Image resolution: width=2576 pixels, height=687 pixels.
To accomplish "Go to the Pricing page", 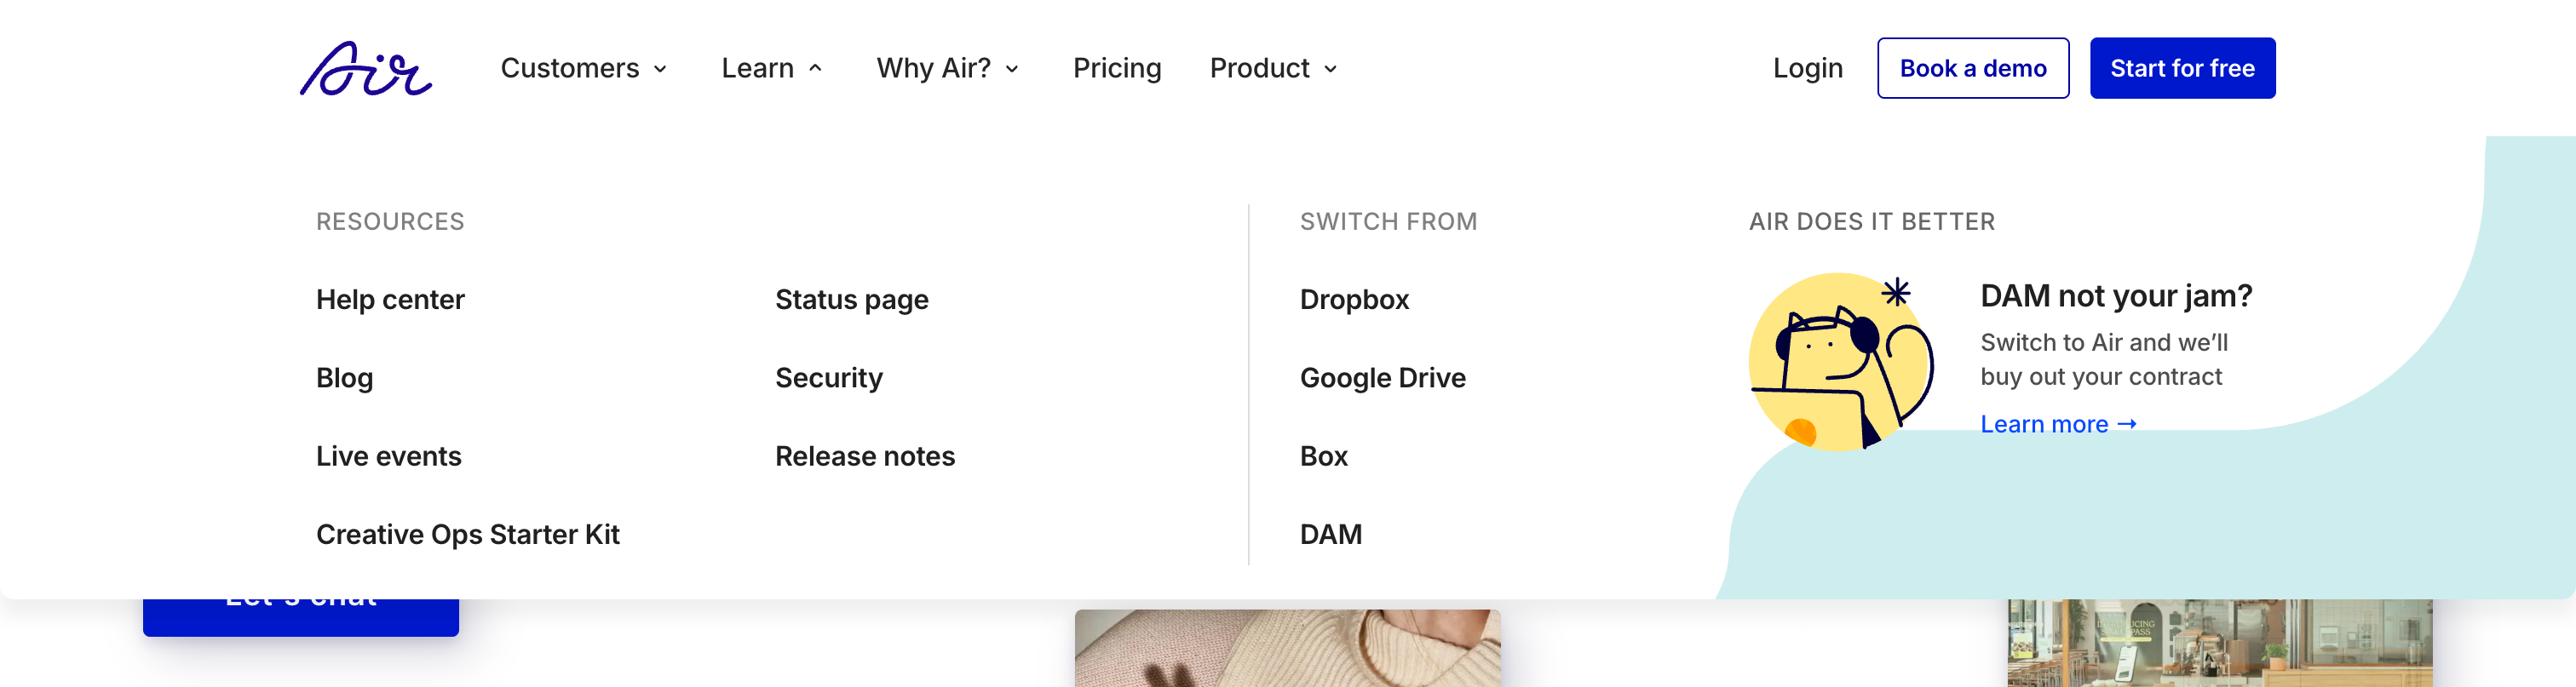I will point(1116,68).
